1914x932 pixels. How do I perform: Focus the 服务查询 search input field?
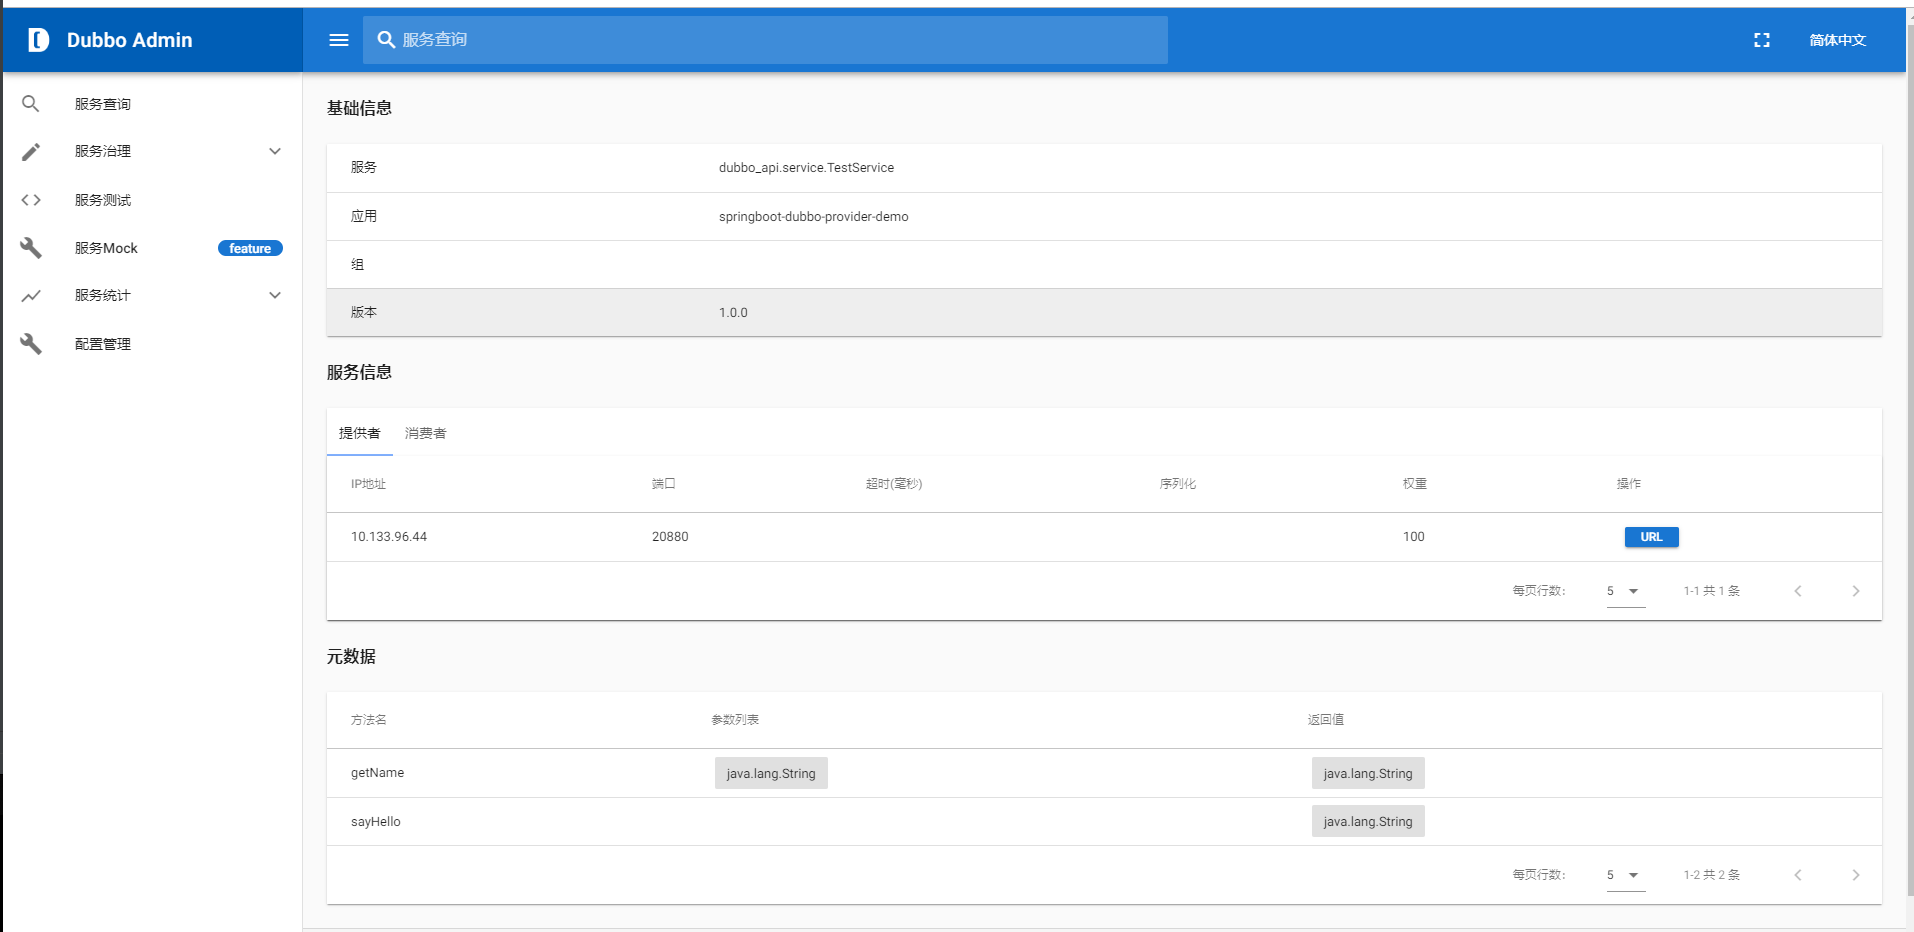pos(765,40)
